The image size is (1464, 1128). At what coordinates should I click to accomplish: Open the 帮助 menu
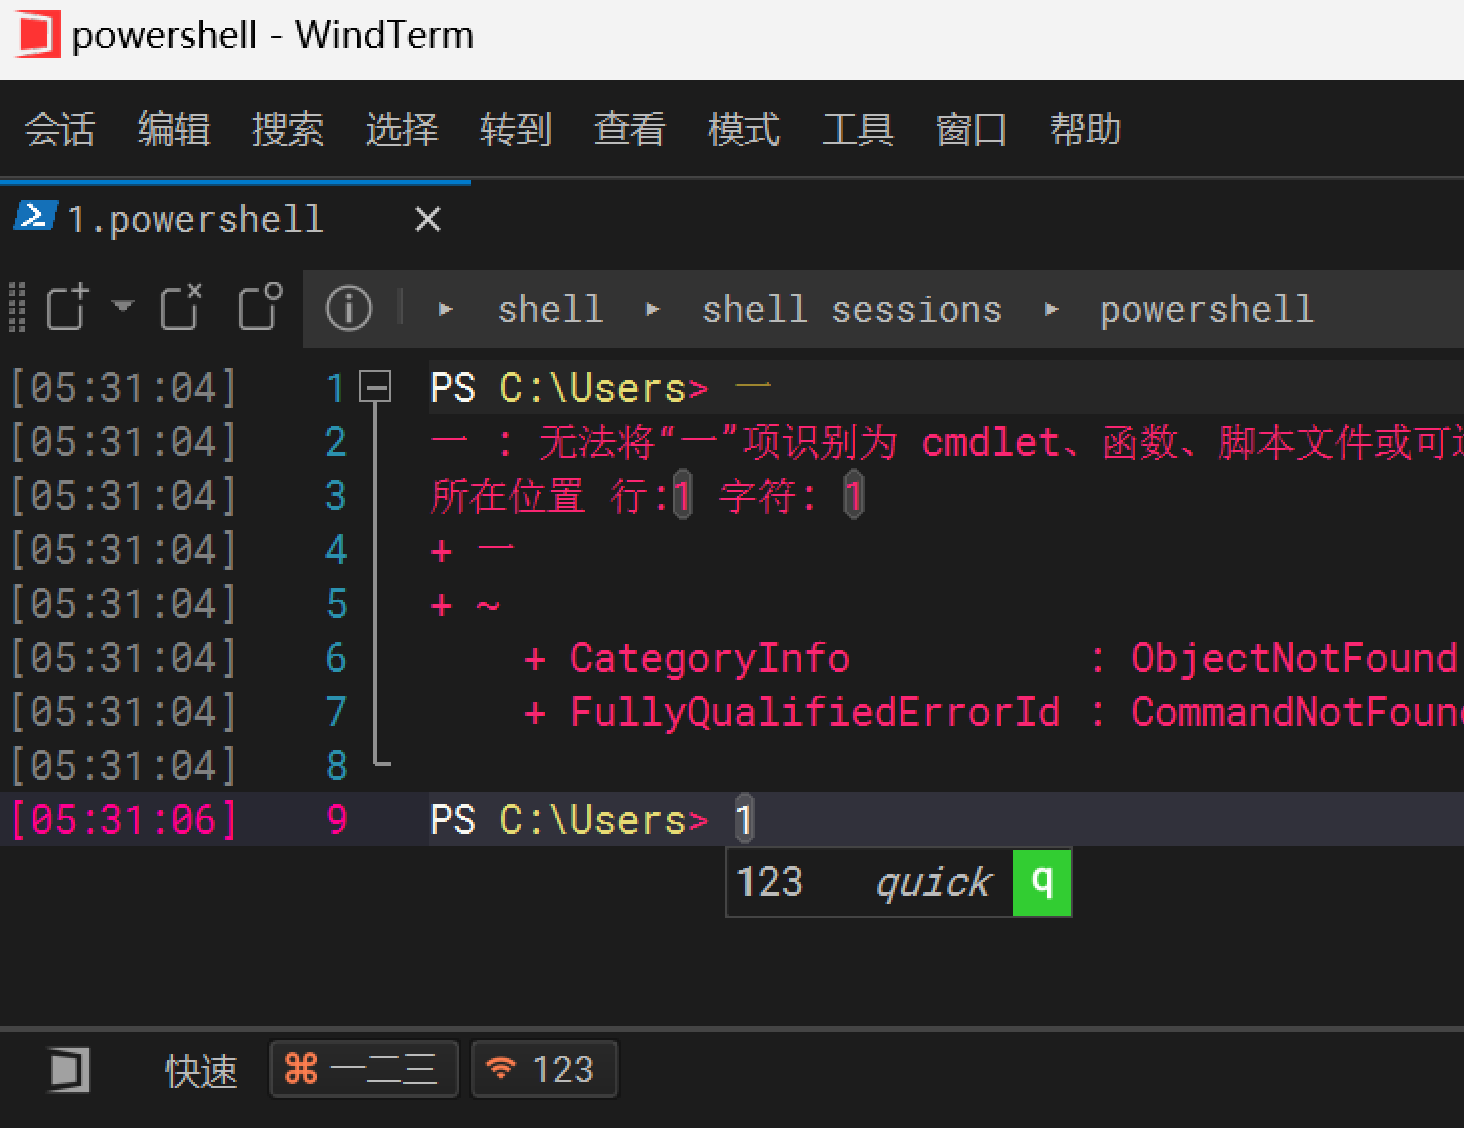coord(1086,130)
